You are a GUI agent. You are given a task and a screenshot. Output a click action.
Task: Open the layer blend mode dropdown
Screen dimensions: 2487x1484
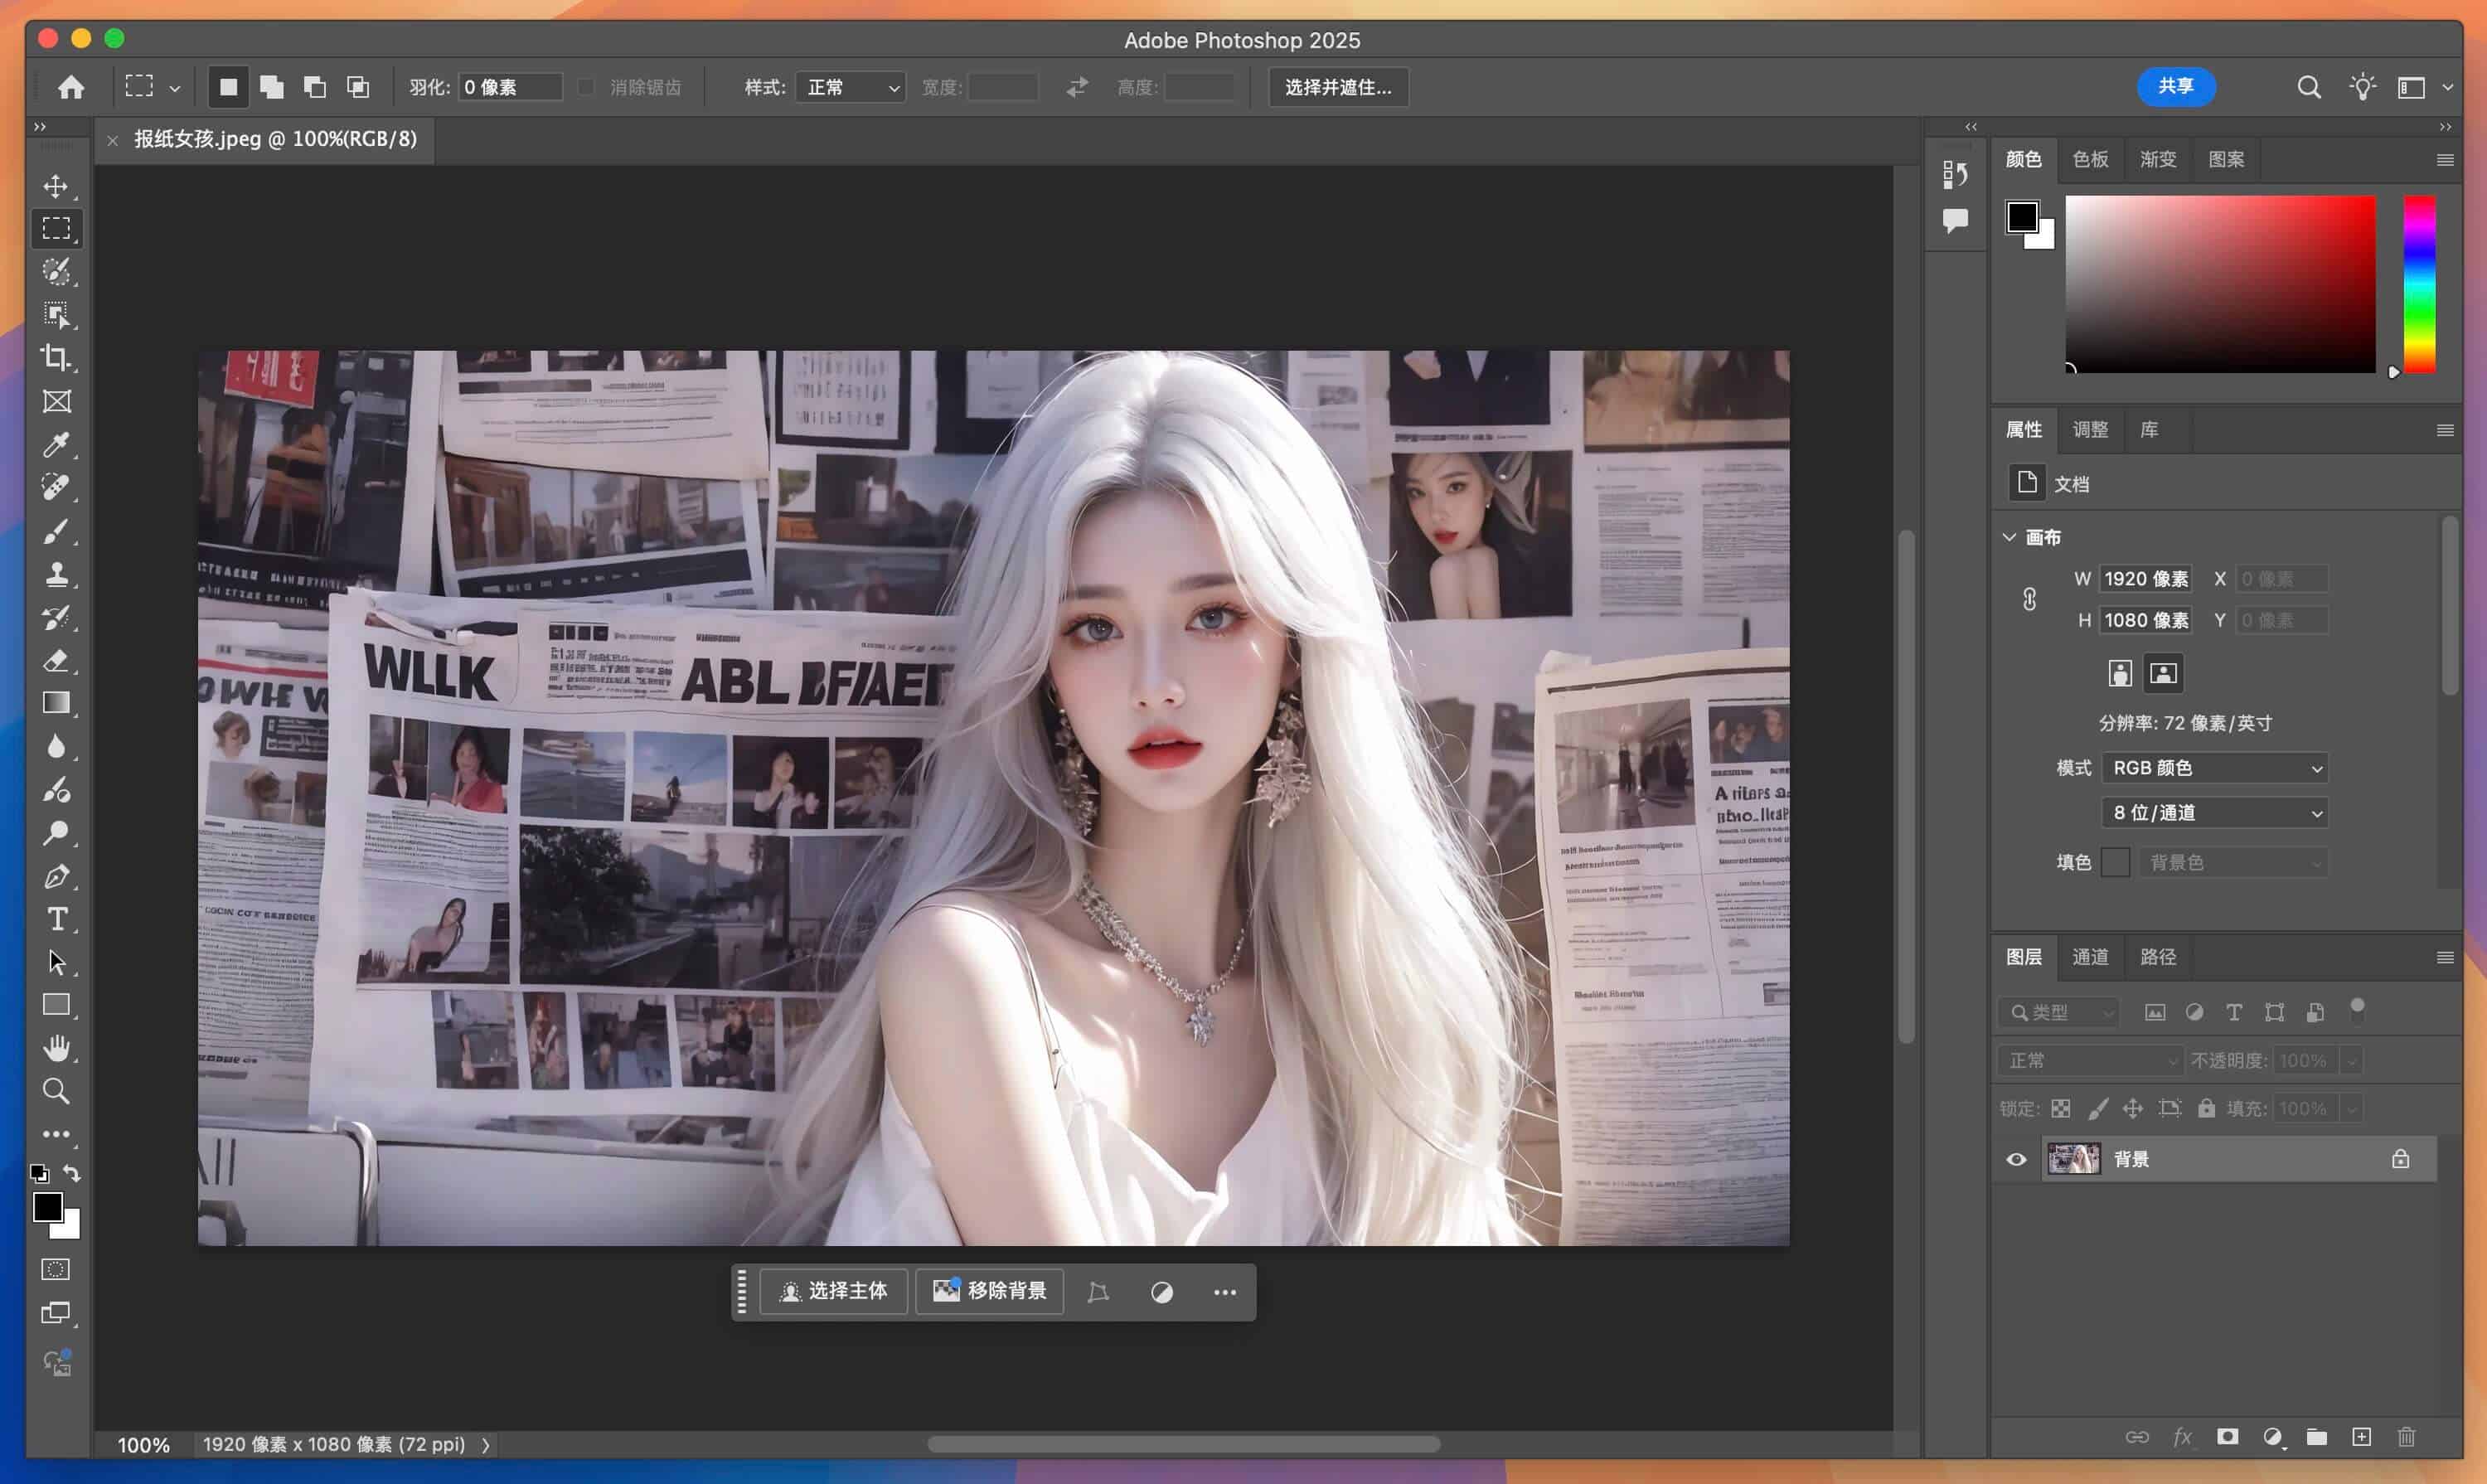[x=2089, y=1060]
